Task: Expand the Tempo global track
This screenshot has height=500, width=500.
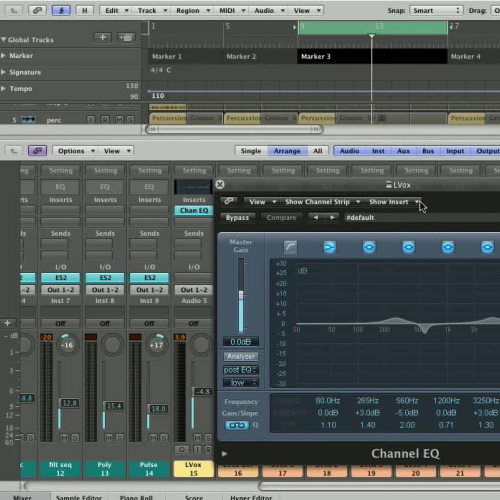Action: [x=3, y=88]
